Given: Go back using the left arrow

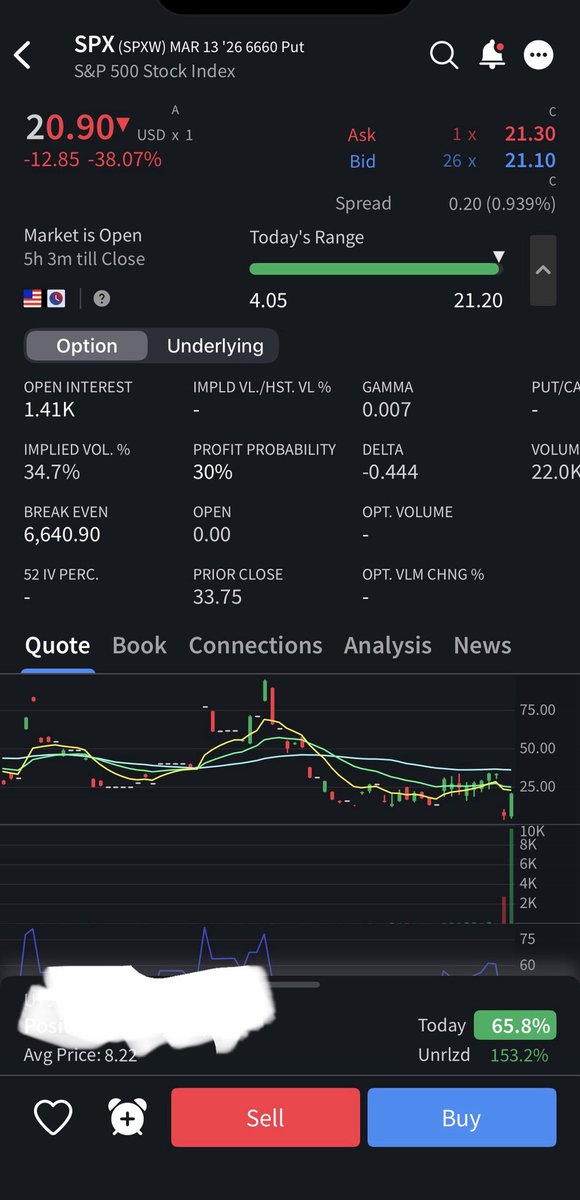Looking at the screenshot, I should point(23,55).
